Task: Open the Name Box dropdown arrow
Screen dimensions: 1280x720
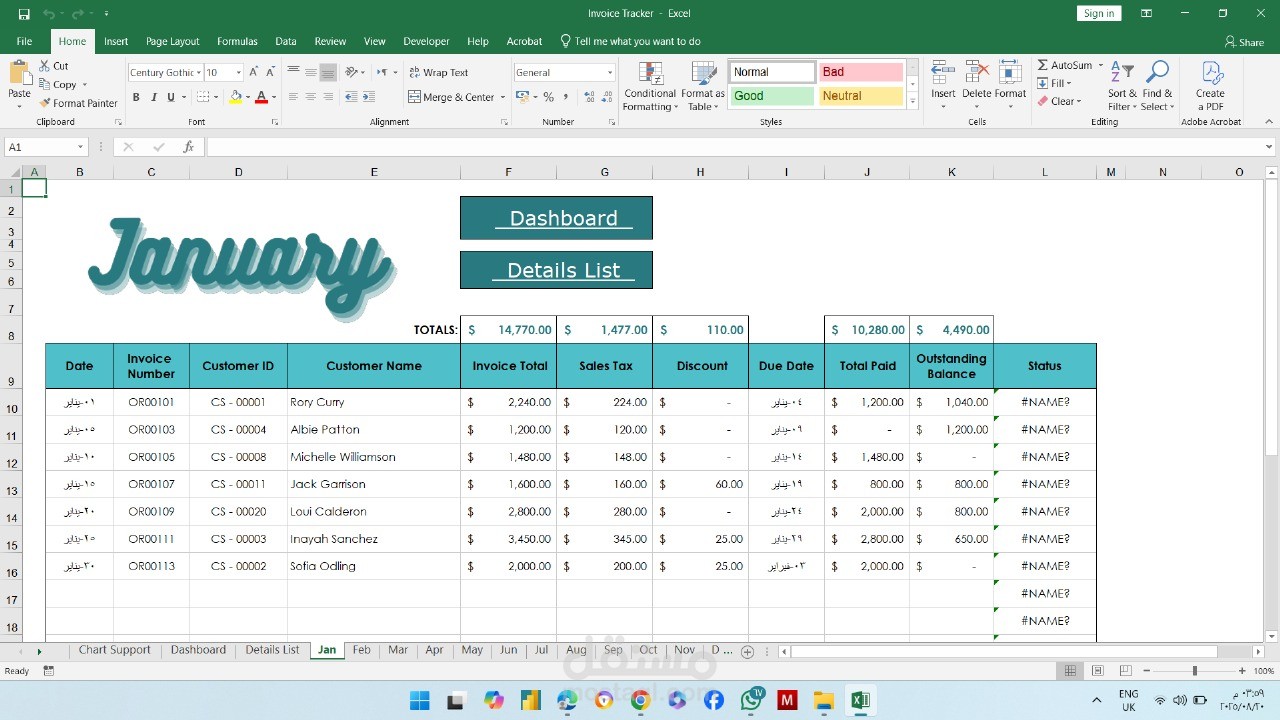Action: [80, 147]
